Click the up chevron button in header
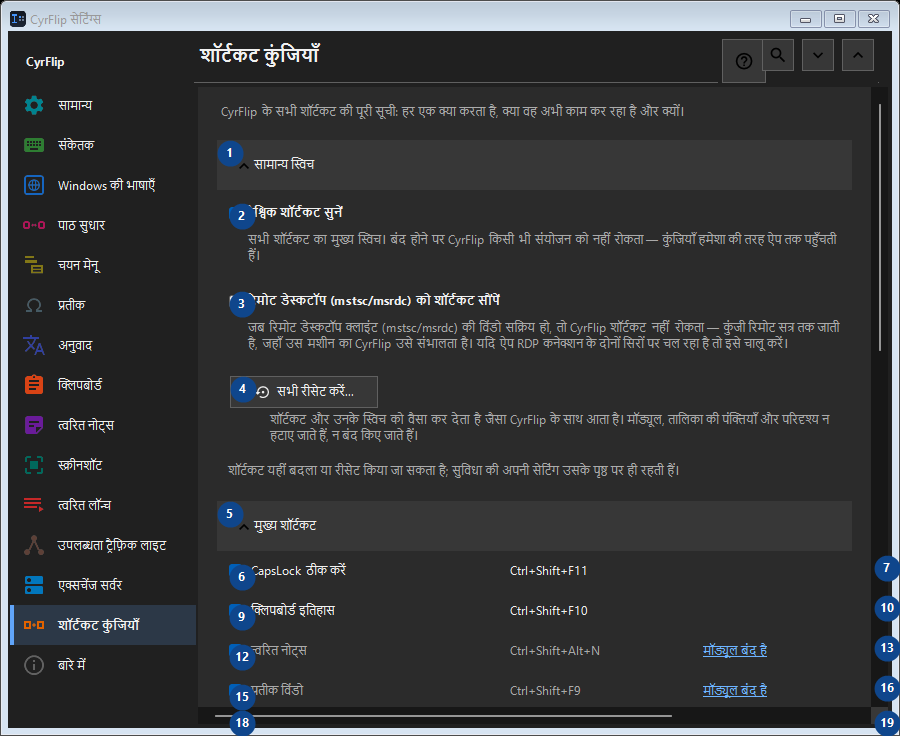 (858, 55)
